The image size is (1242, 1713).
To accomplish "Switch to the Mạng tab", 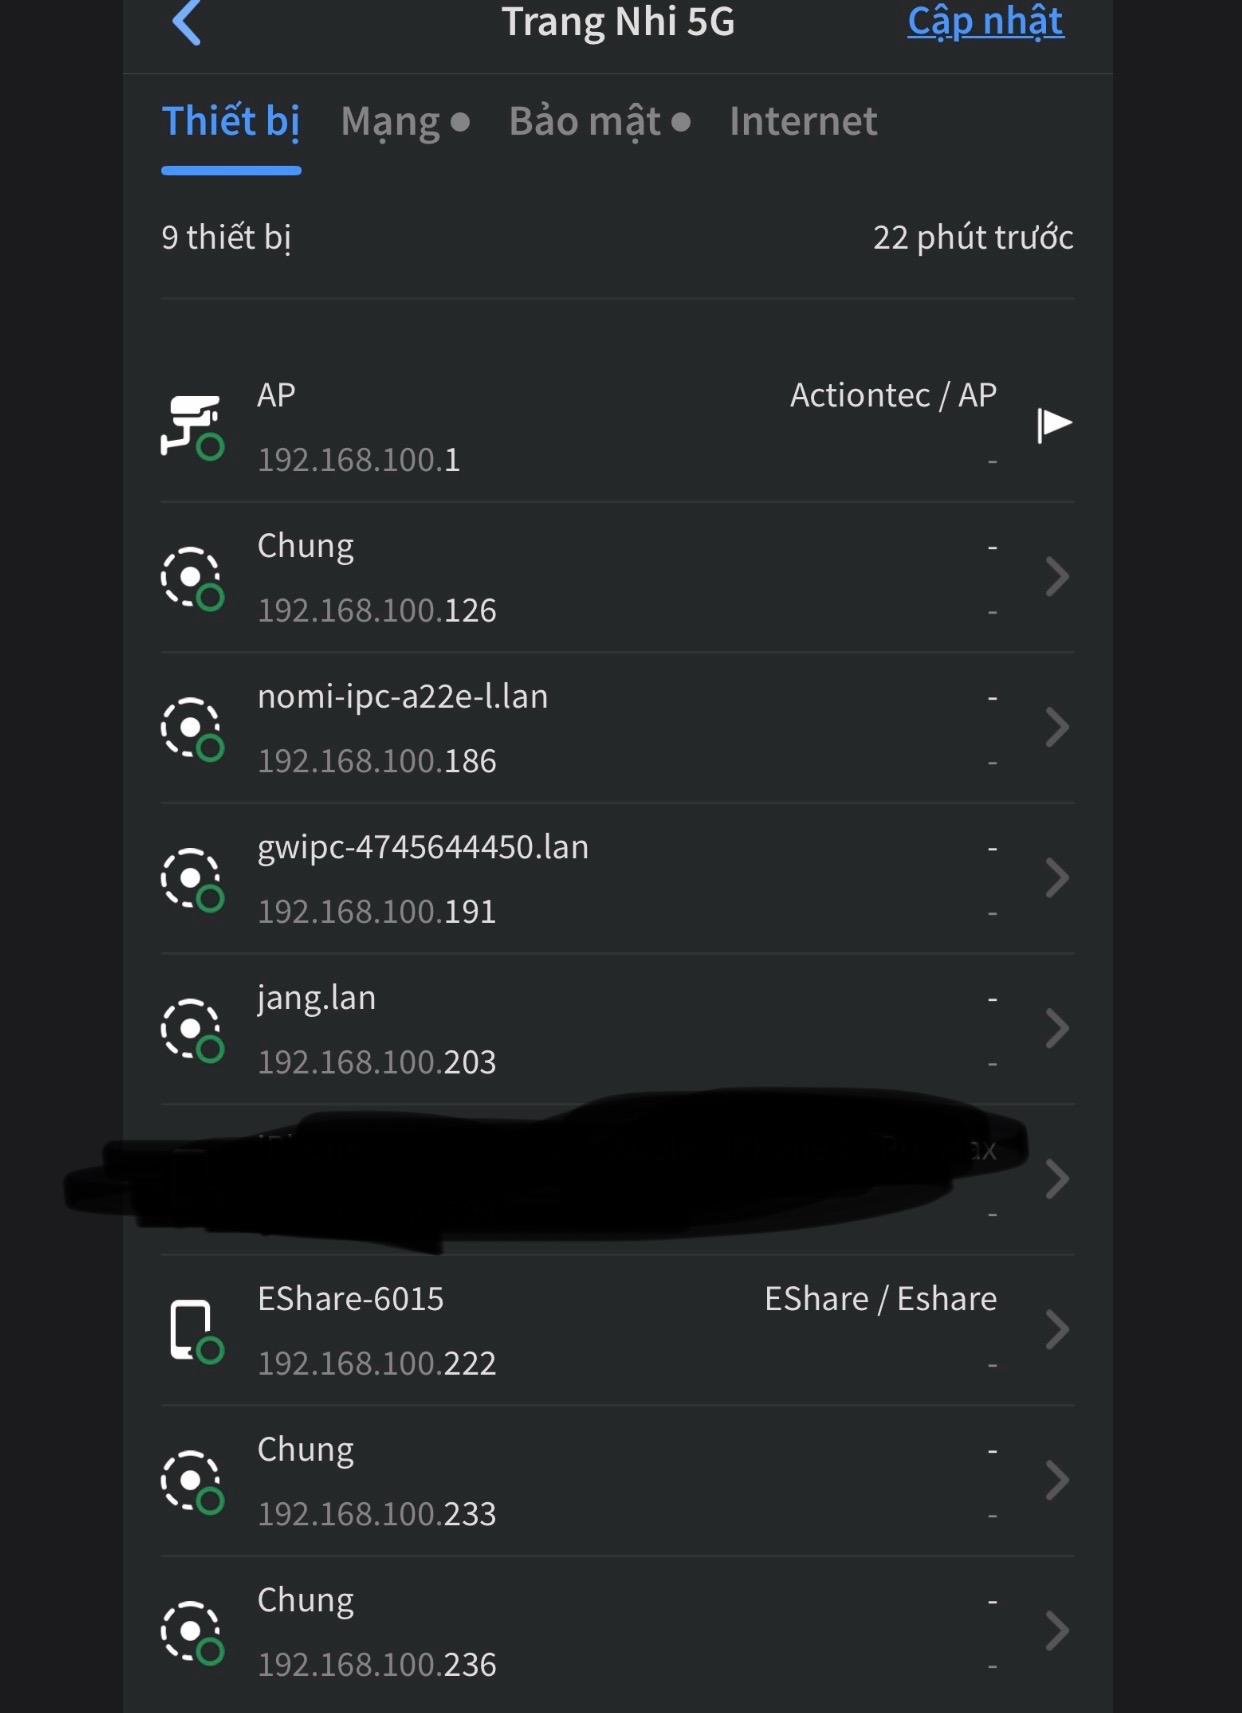I will (404, 122).
